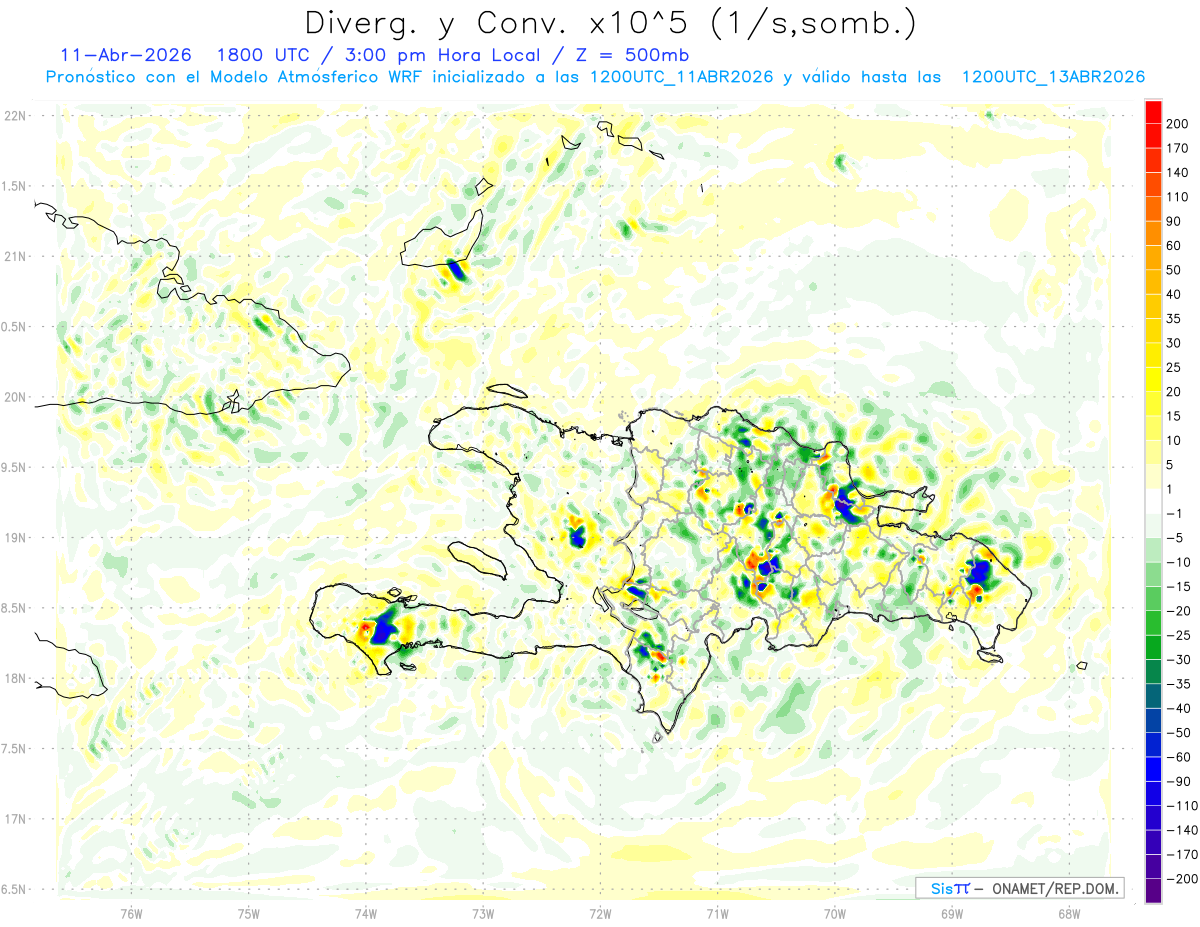Click the blue convergence cell on Great Inagua
1200x927 pixels.
[456, 269]
